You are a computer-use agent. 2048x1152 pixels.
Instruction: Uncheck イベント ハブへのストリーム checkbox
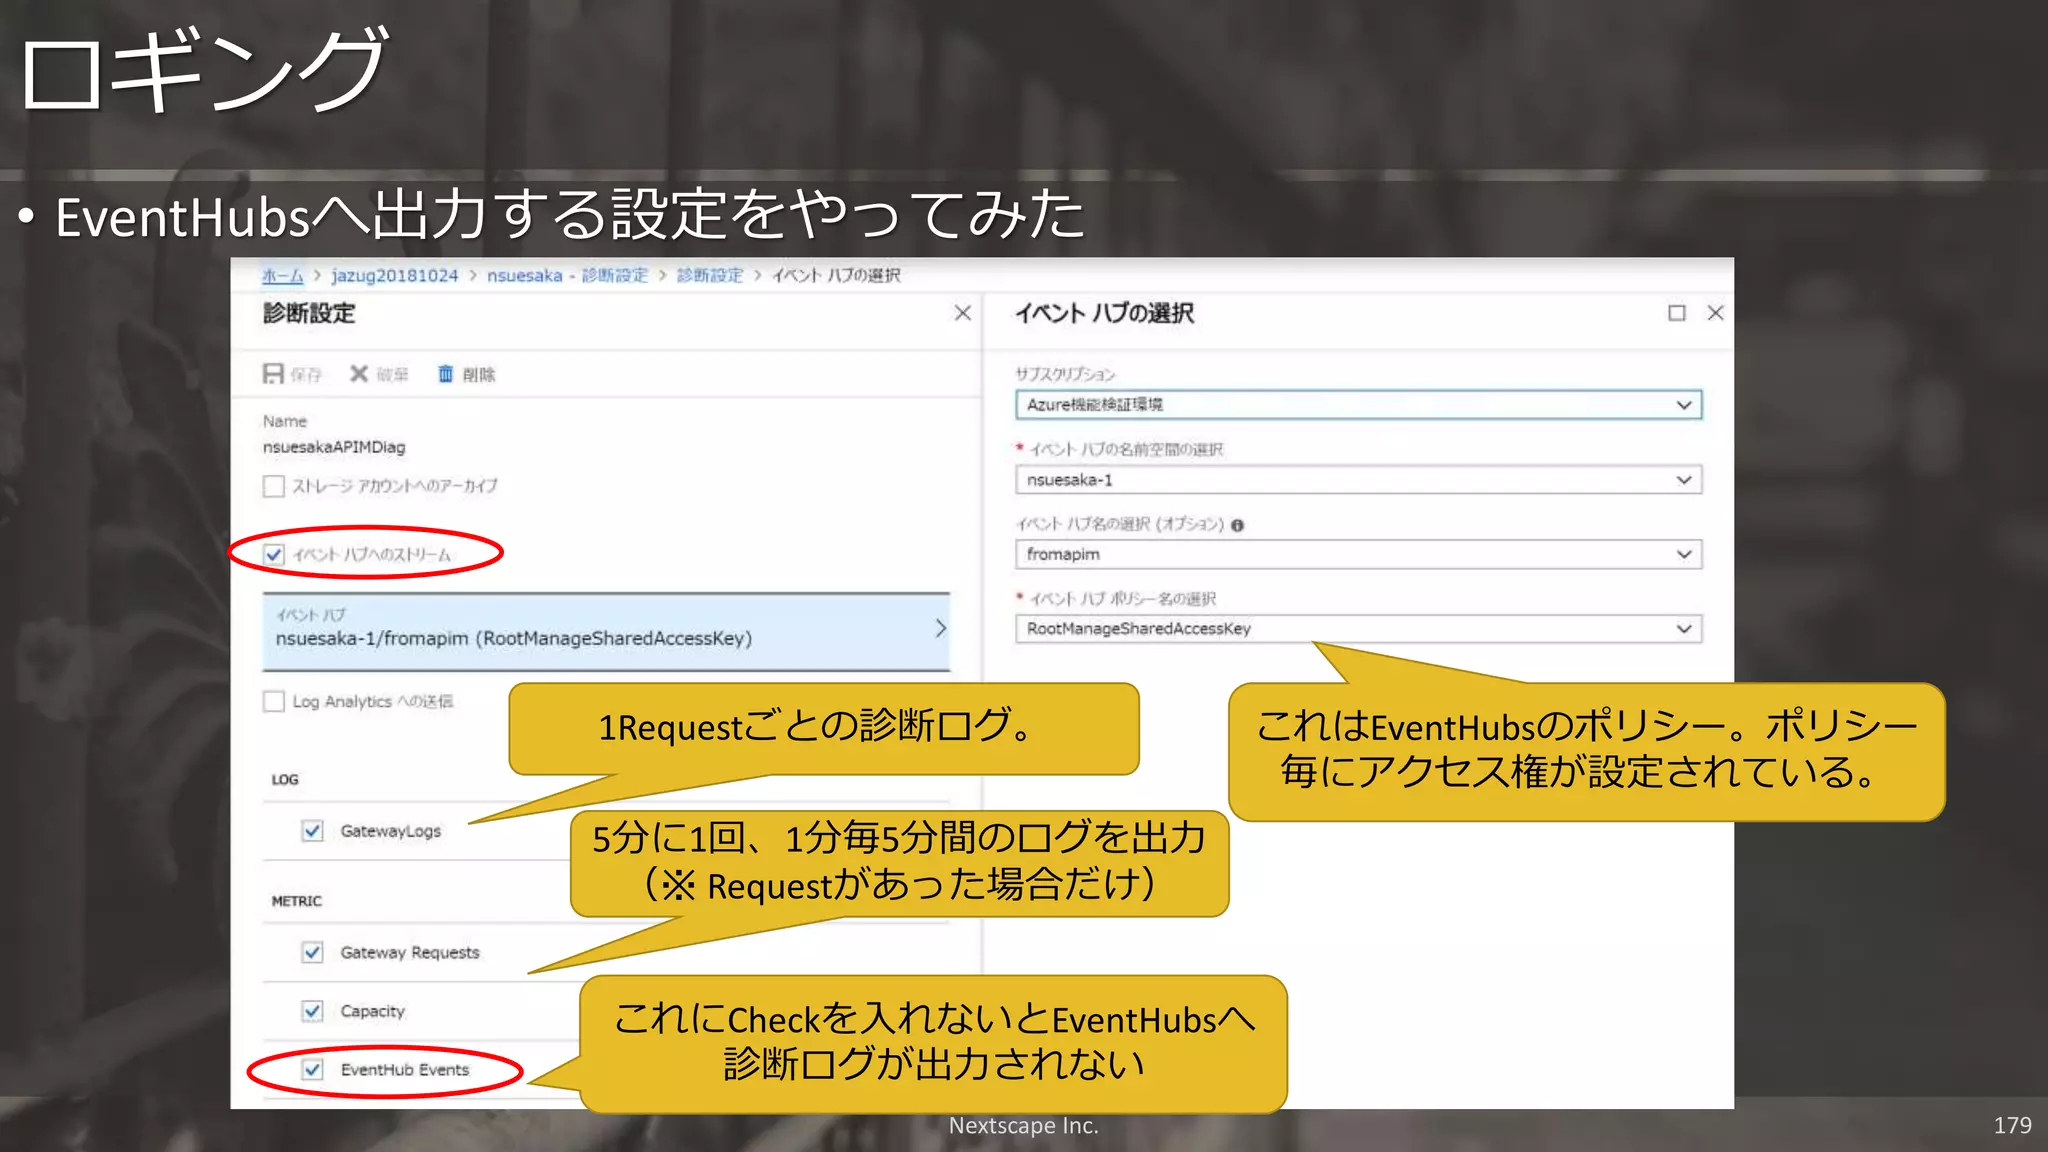(274, 554)
